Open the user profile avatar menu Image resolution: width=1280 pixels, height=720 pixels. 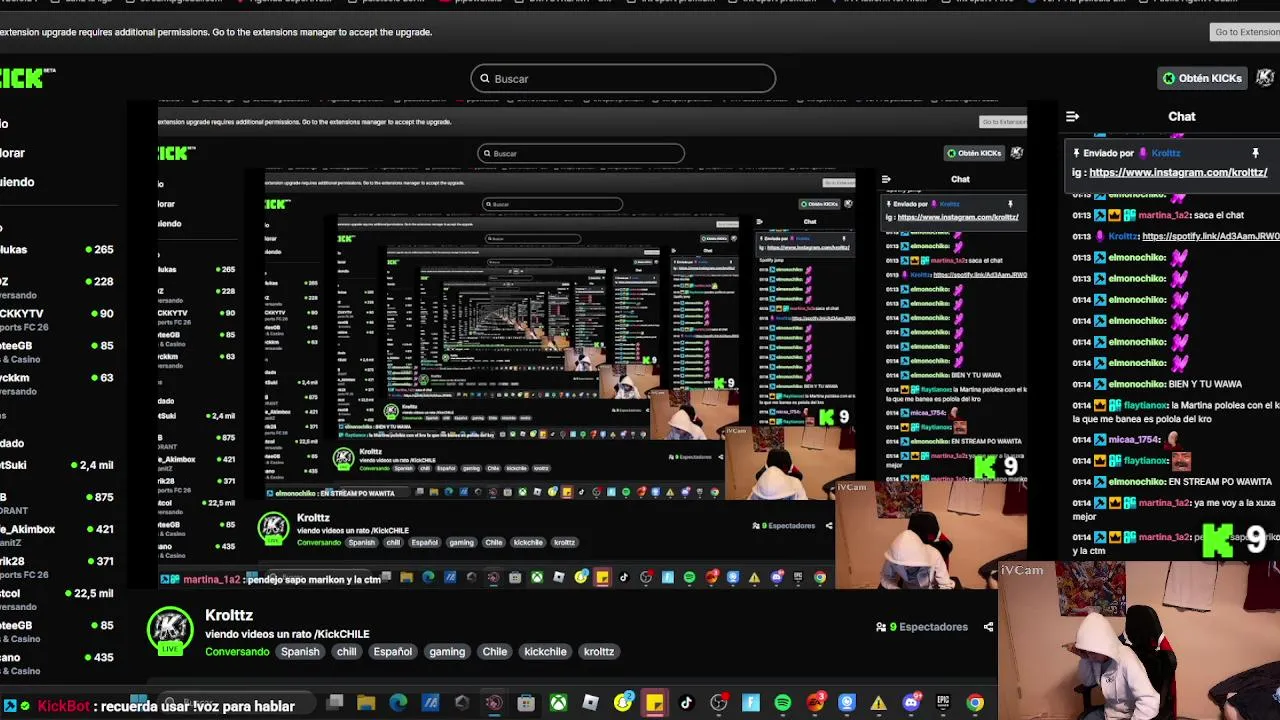1265,78
